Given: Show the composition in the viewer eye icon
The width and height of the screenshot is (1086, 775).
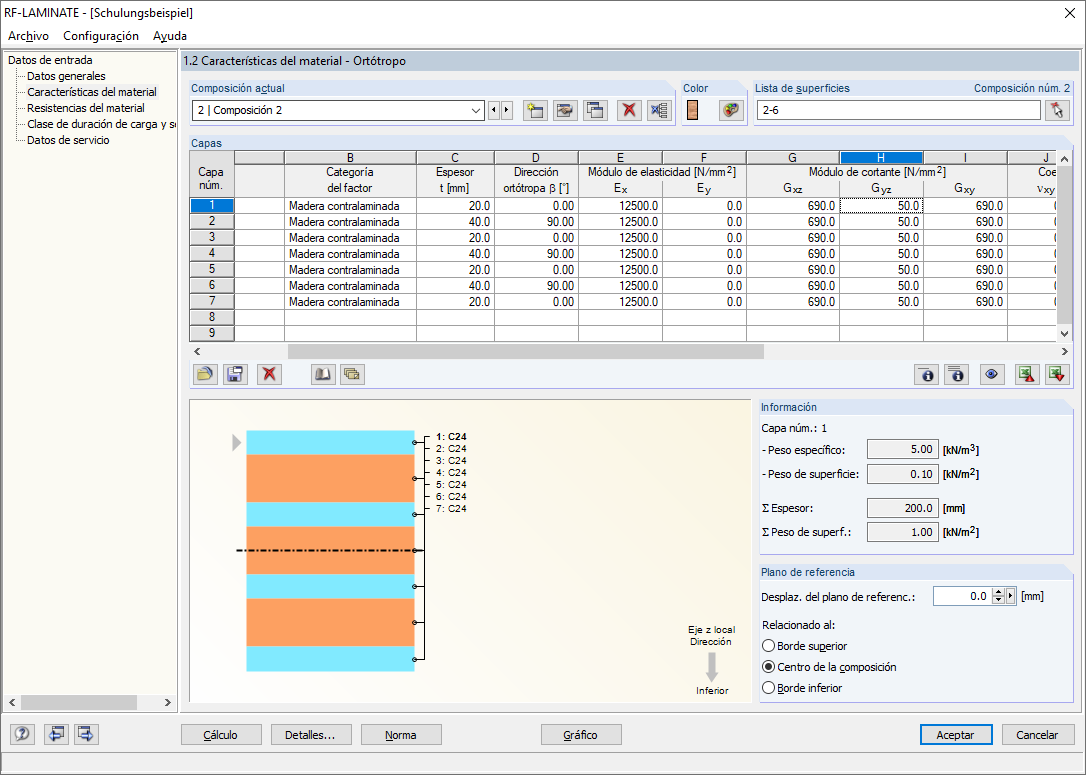Looking at the screenshot, I should [x=992, y=373].
